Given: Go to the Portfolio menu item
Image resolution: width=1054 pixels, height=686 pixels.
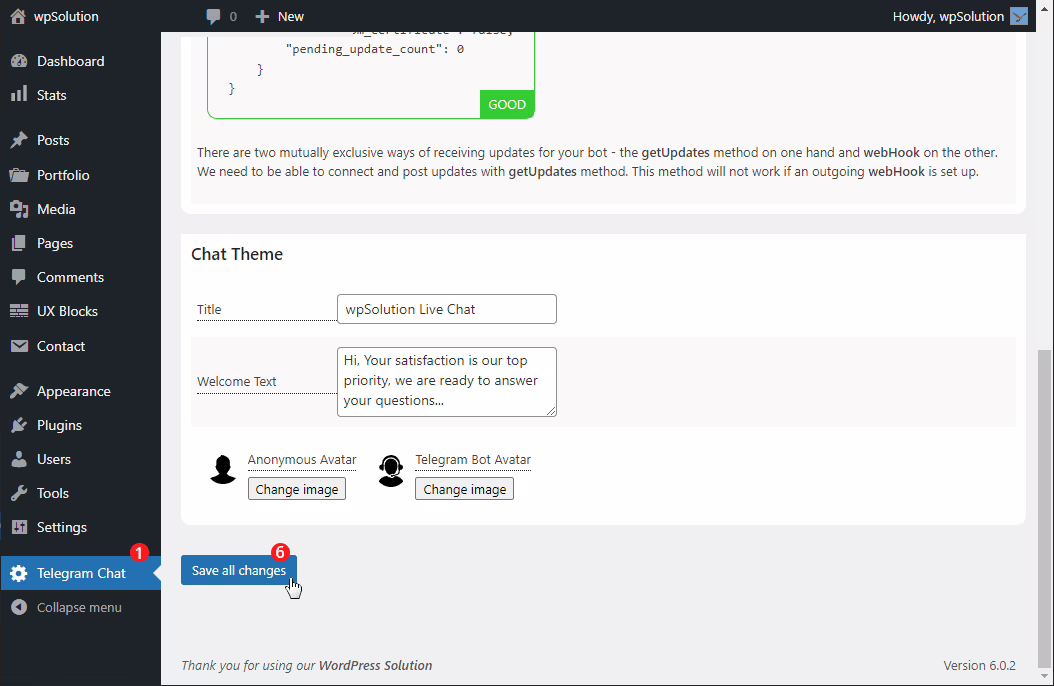Looking at the screenshot, I should 63,175.
